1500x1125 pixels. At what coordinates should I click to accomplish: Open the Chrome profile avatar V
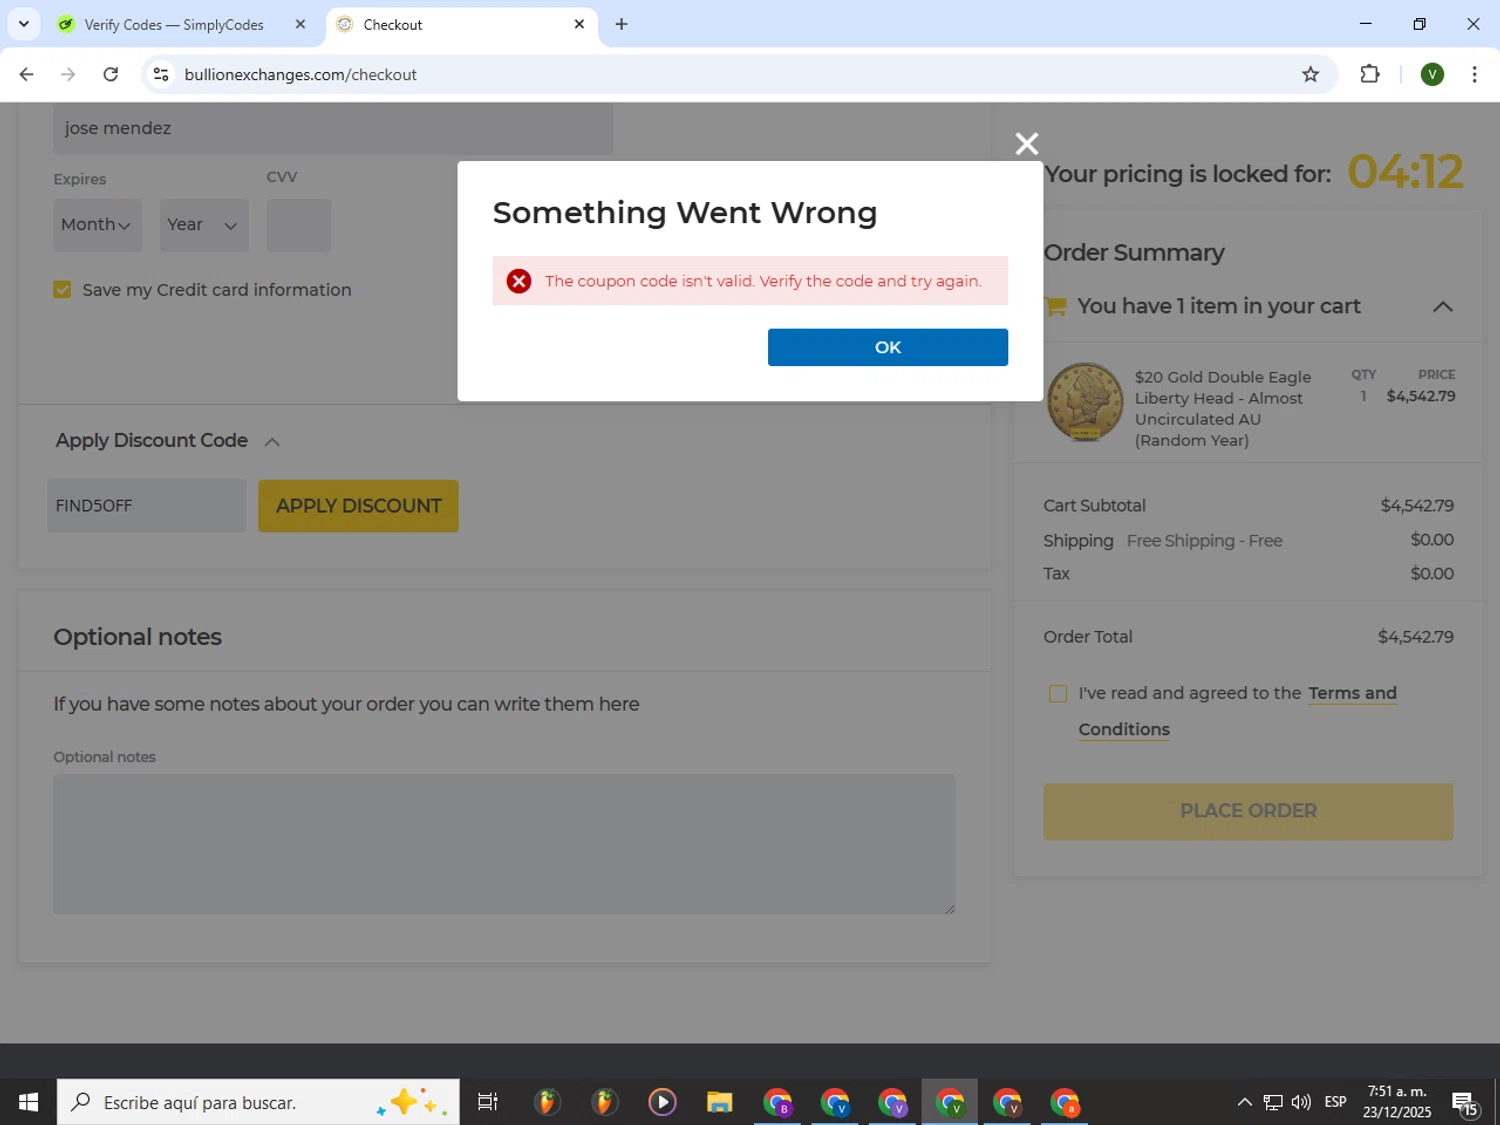click(1432, 74)
